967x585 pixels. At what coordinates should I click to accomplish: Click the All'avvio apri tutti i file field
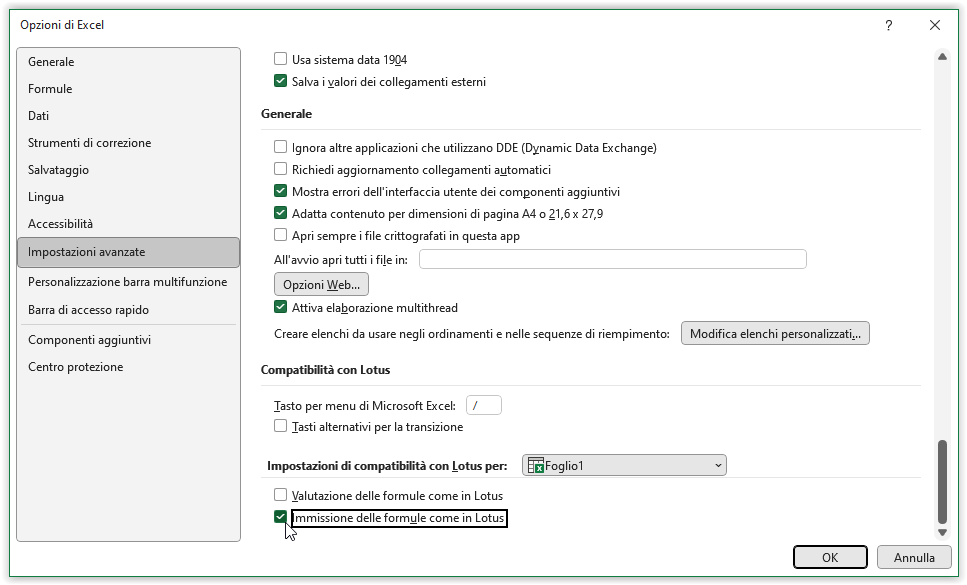612,259
